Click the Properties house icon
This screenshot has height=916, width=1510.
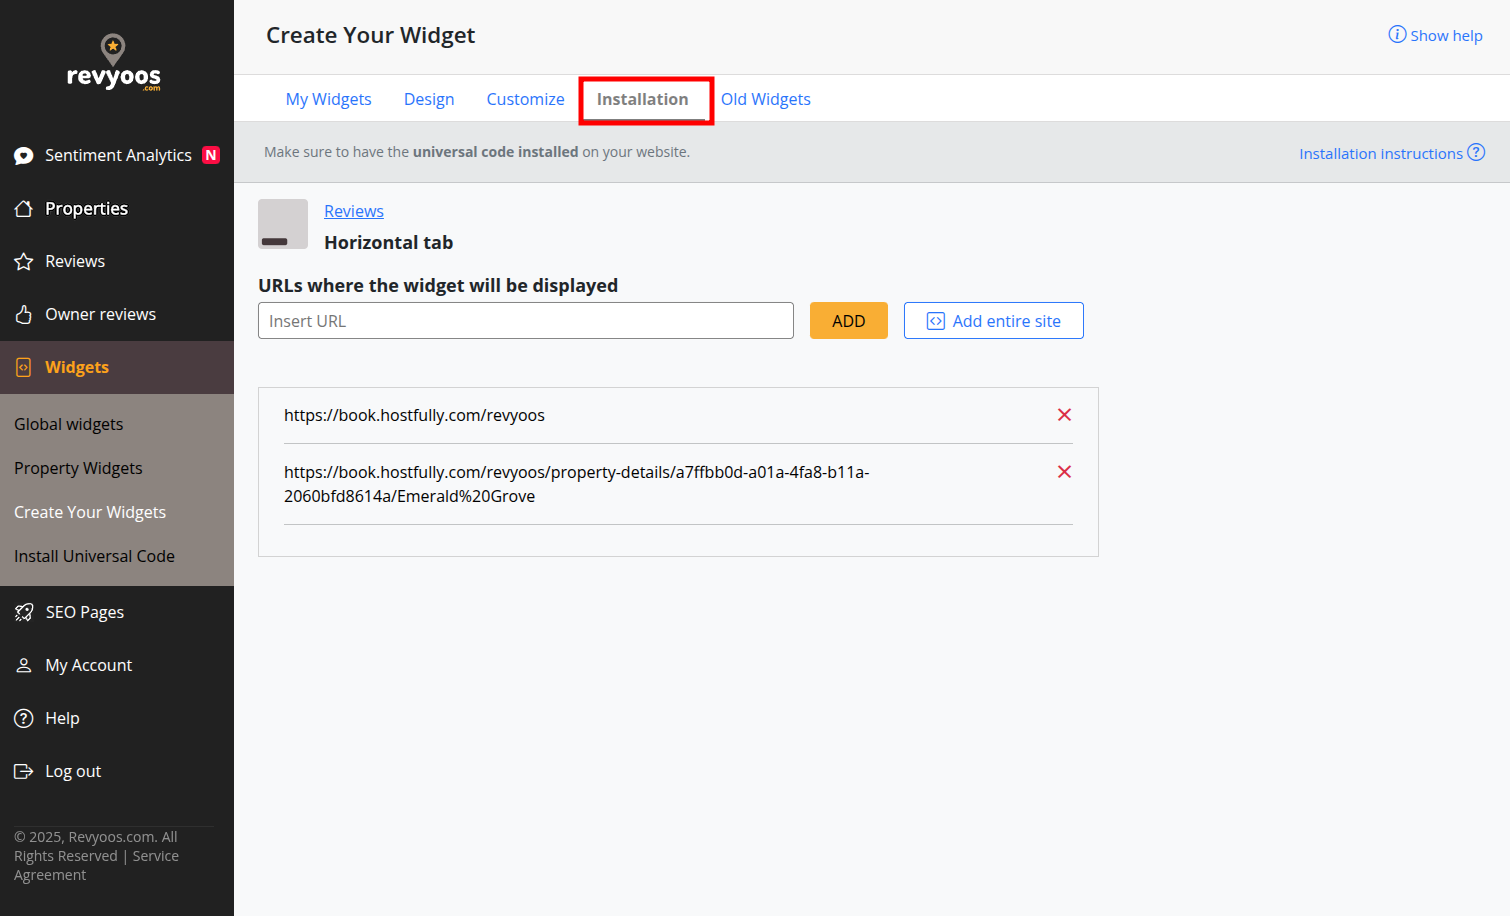[24, 209]
